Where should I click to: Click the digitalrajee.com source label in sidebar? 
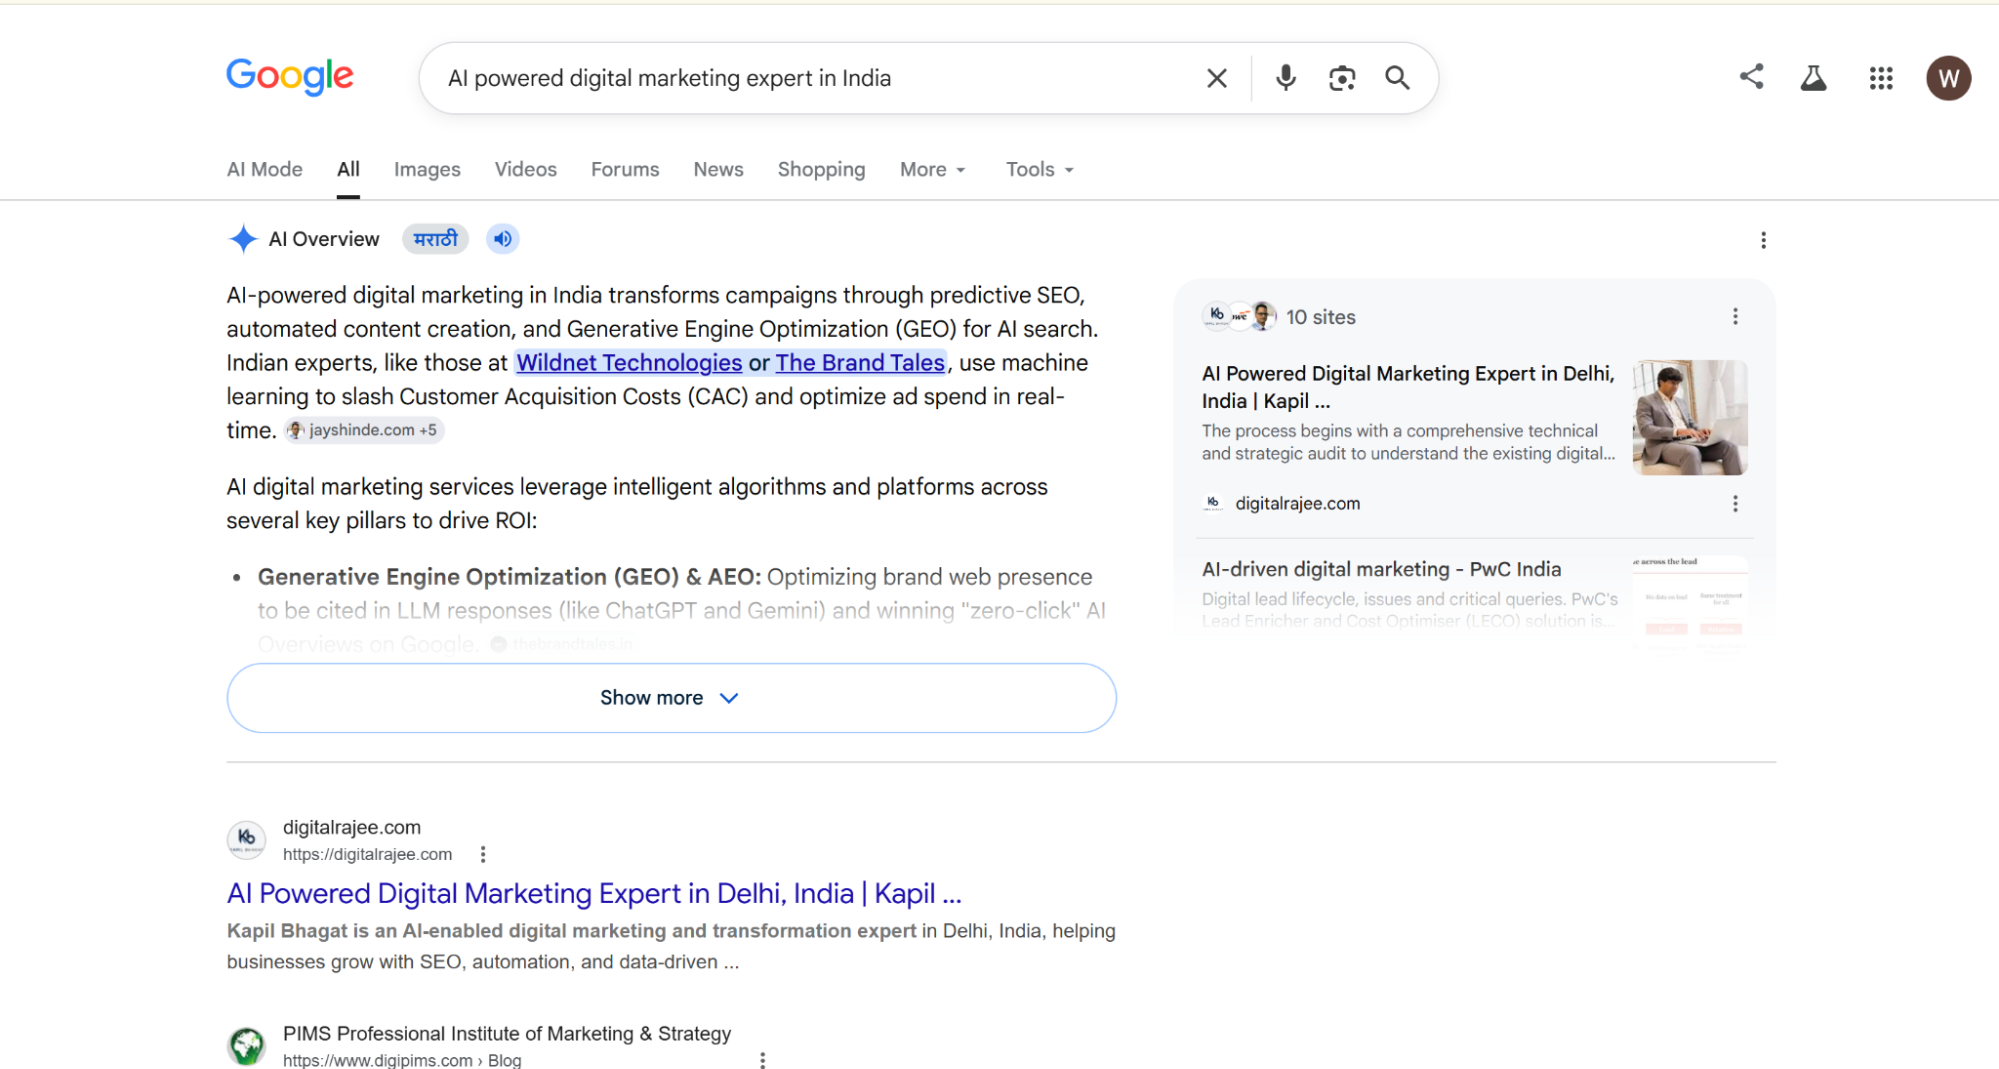tap(1297, 504)
